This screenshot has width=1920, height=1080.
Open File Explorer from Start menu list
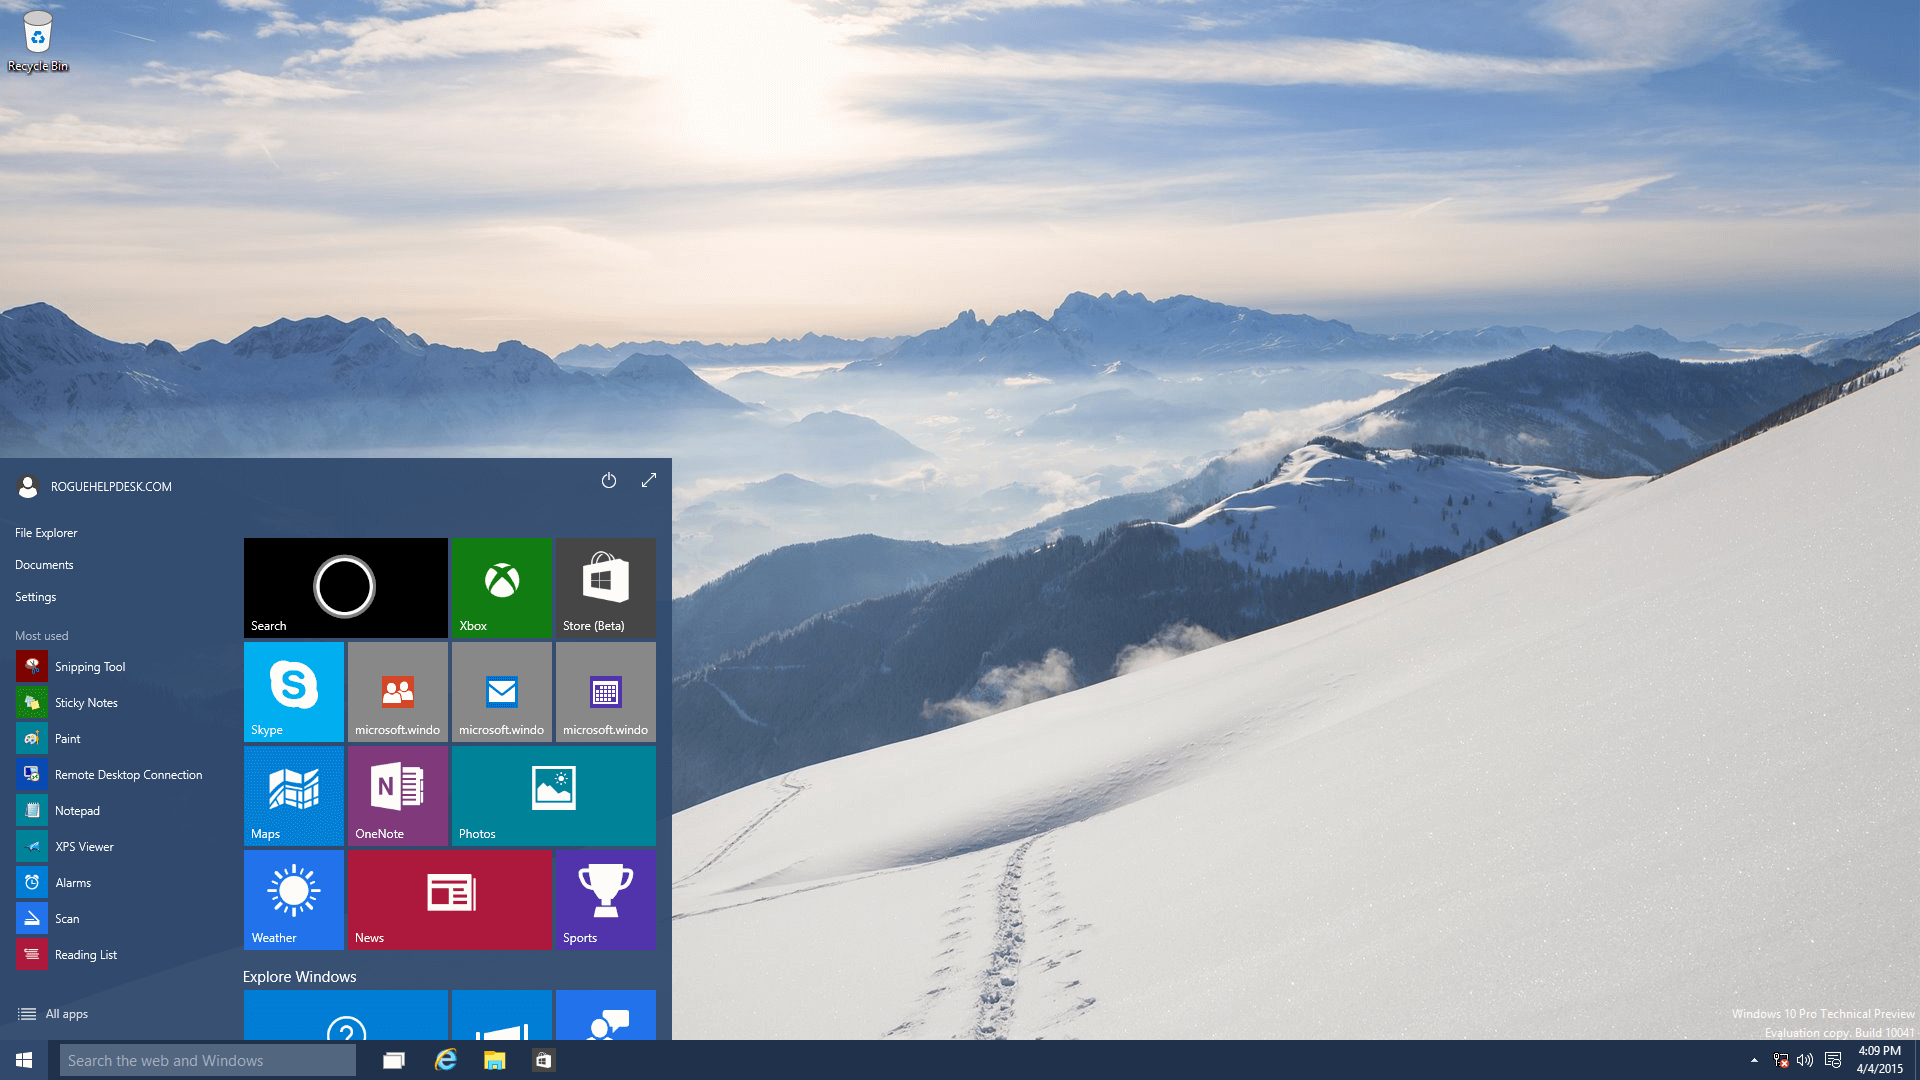click(x=46, y=533)
